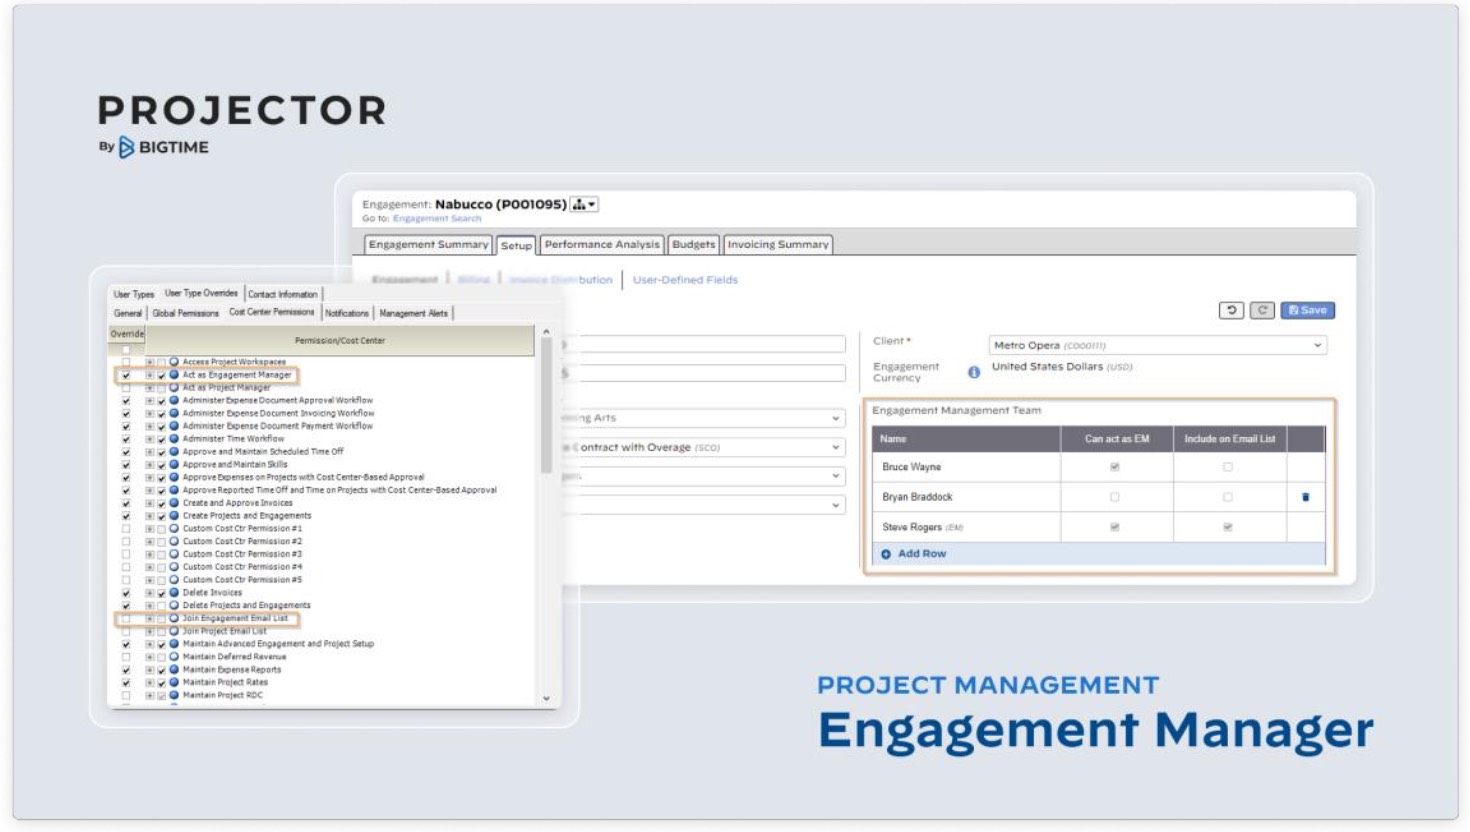This screenshot has height=832, width=1470.
Task: Toggle the Override column header checkbox
Action: pos(126,349)
